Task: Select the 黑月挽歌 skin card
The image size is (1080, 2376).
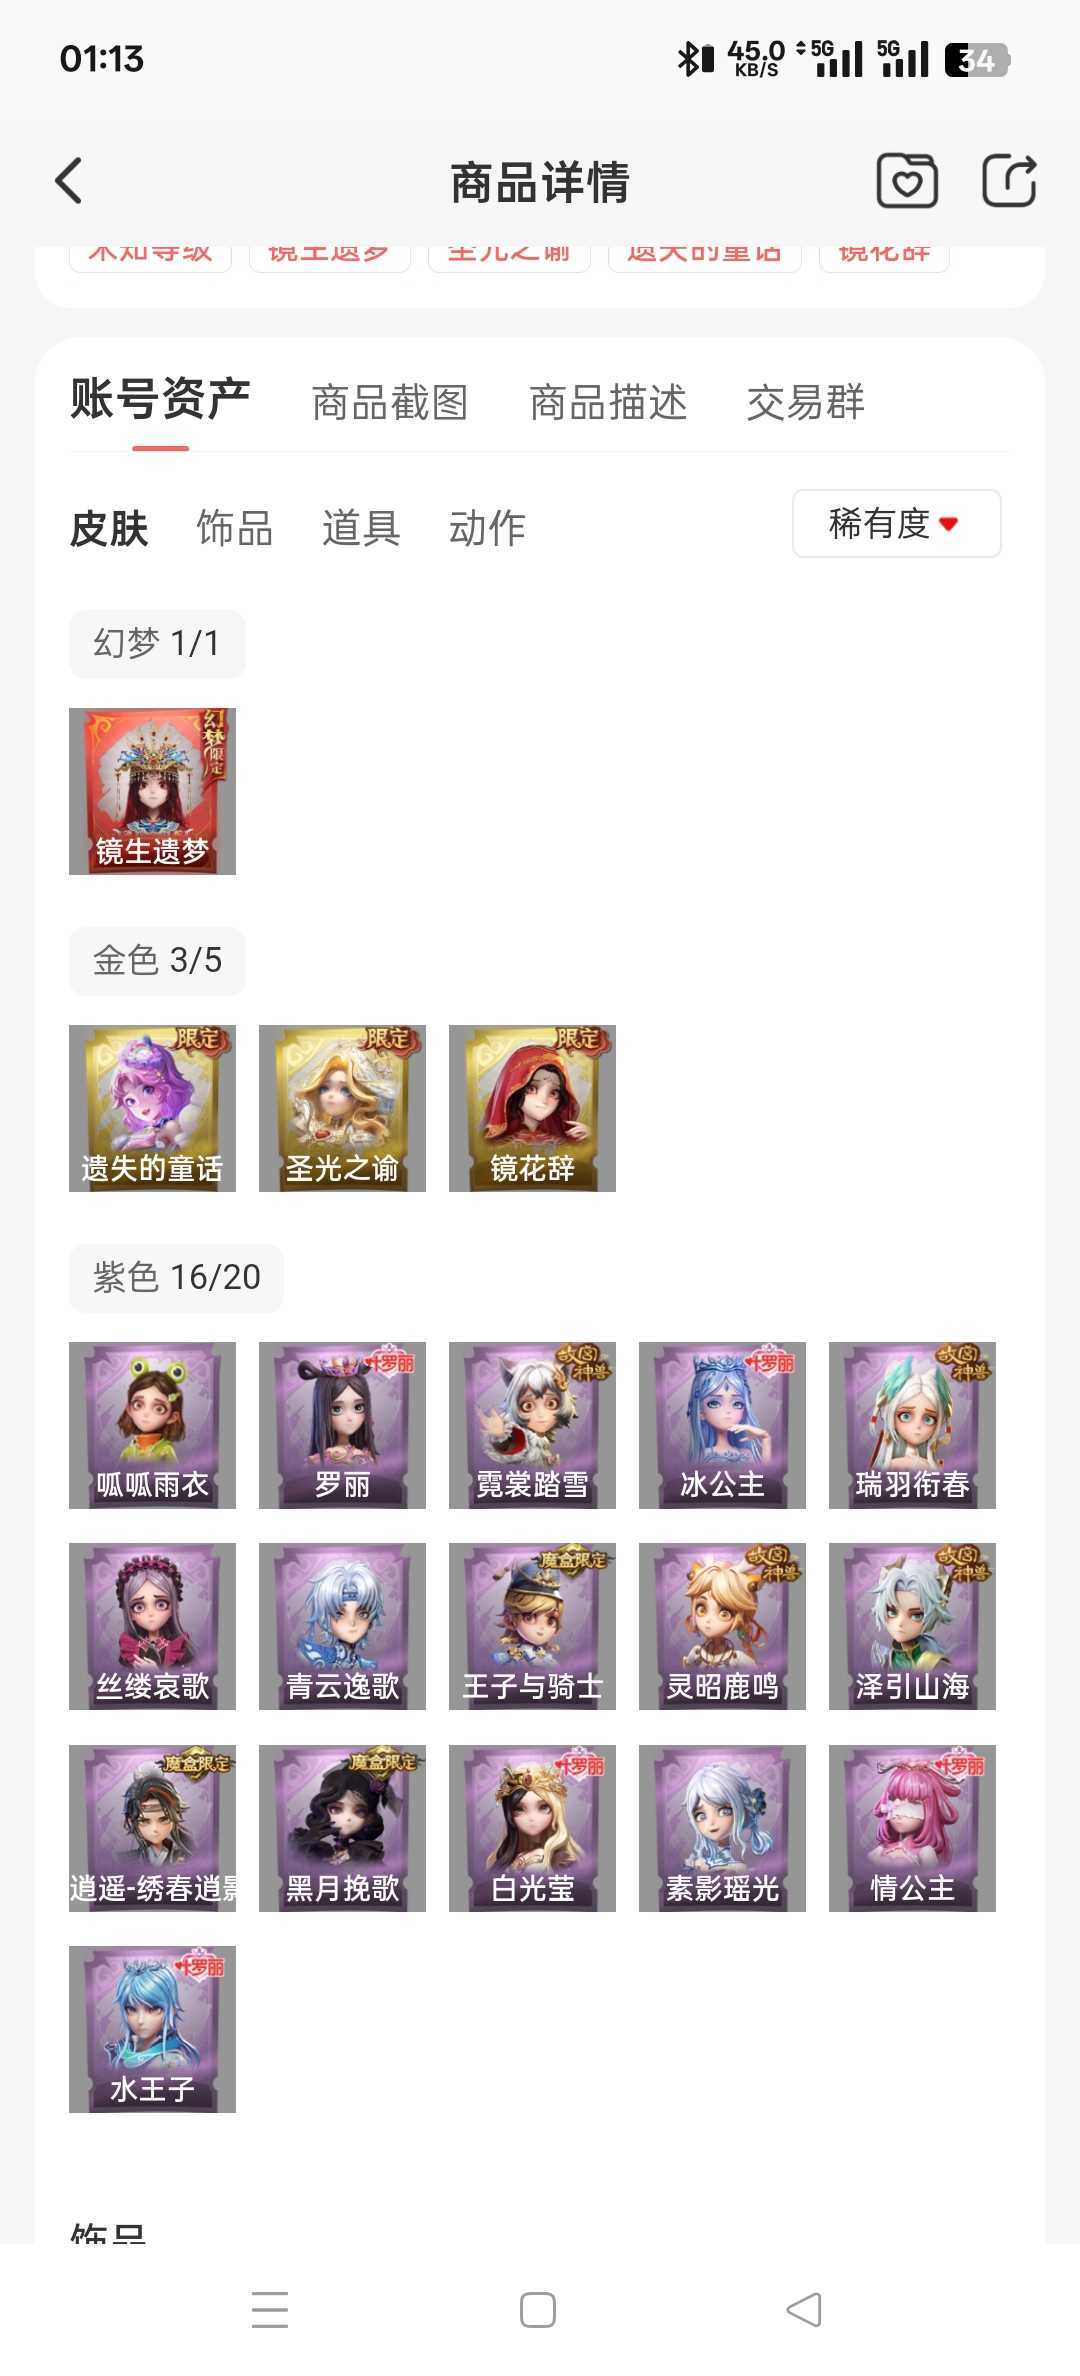Action: [x=342, y=1828]
